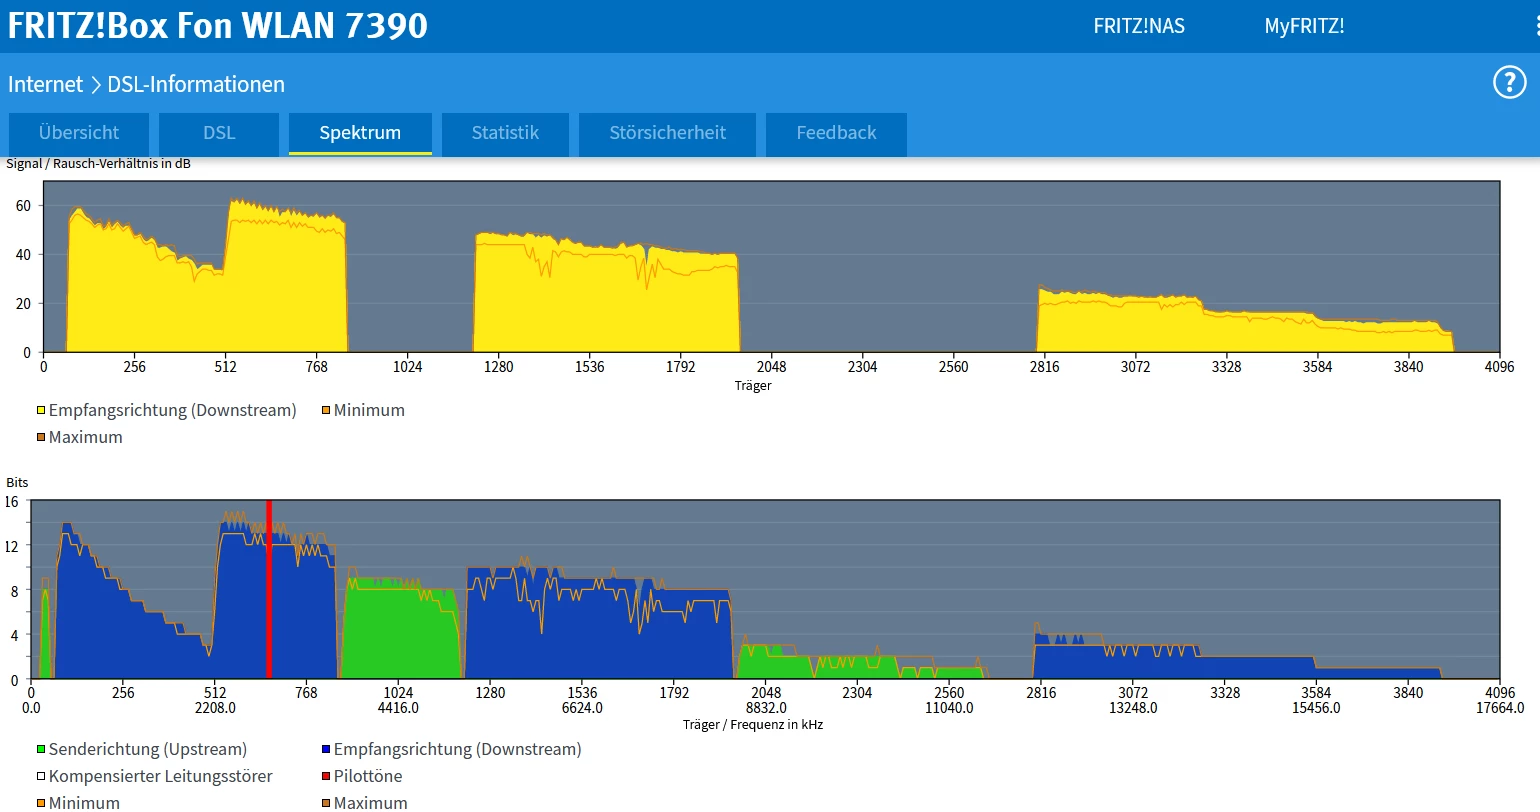Click the Maximum legend swatch under the SNR chart

pyautogui.click(x=41, y=437)
